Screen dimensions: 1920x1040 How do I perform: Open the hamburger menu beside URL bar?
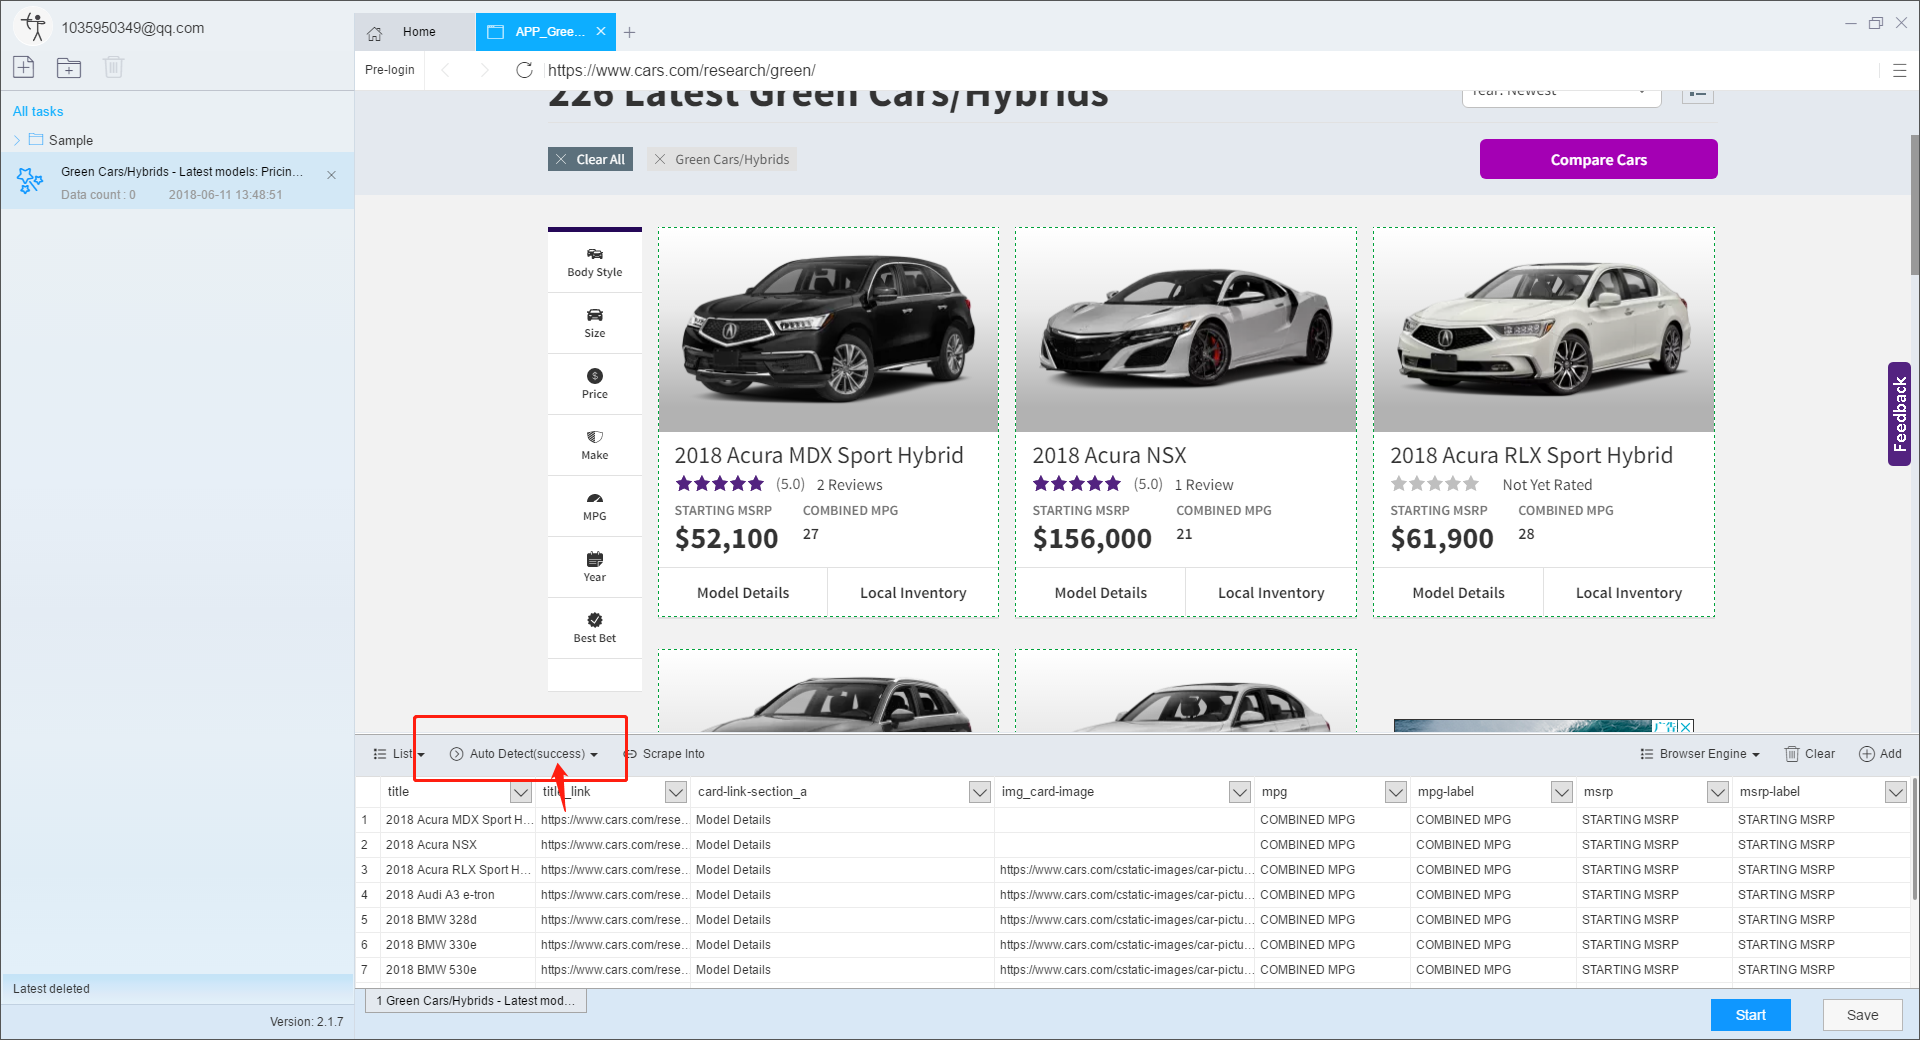click(1899, 70)
